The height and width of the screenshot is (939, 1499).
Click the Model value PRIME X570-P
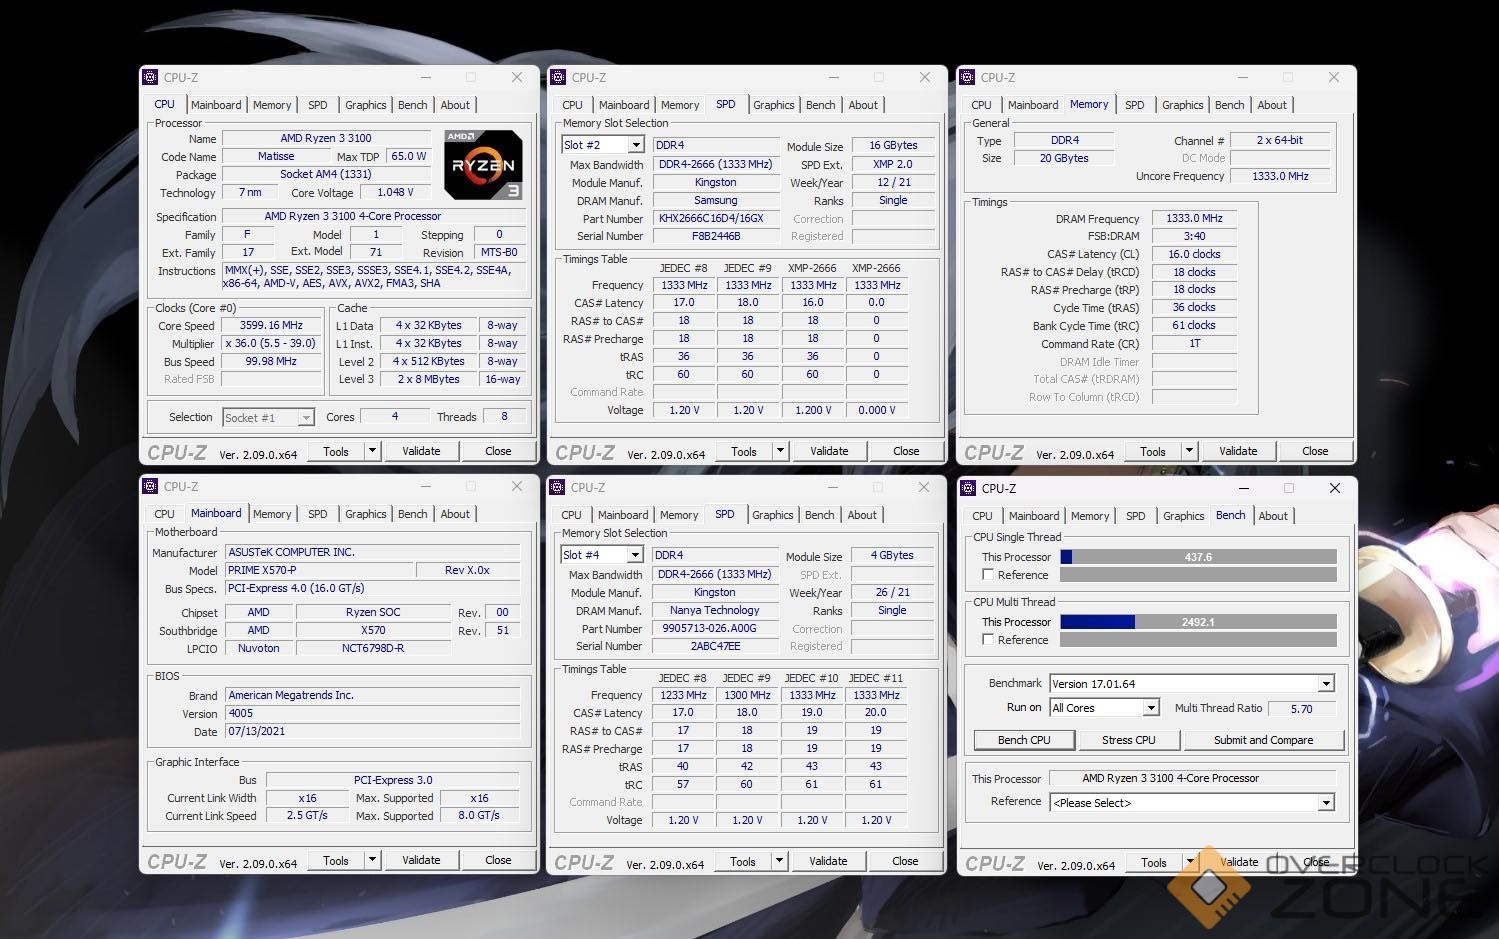pyautogui.click(x=319, y=570)
